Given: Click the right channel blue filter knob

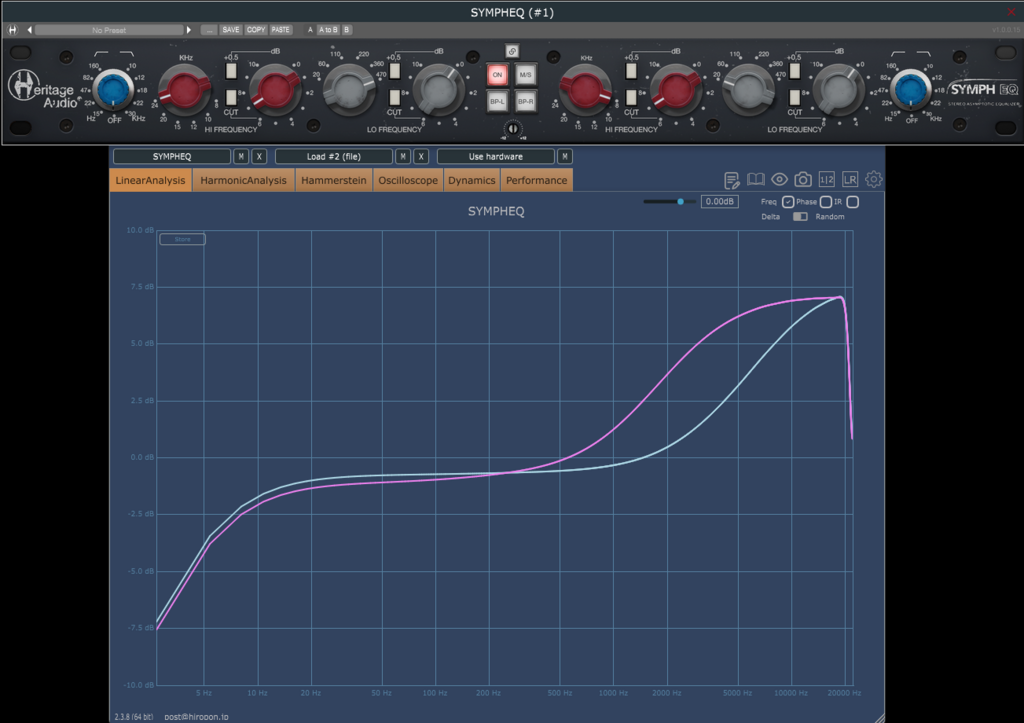Looking at the screenshot, I should [911, 89].
